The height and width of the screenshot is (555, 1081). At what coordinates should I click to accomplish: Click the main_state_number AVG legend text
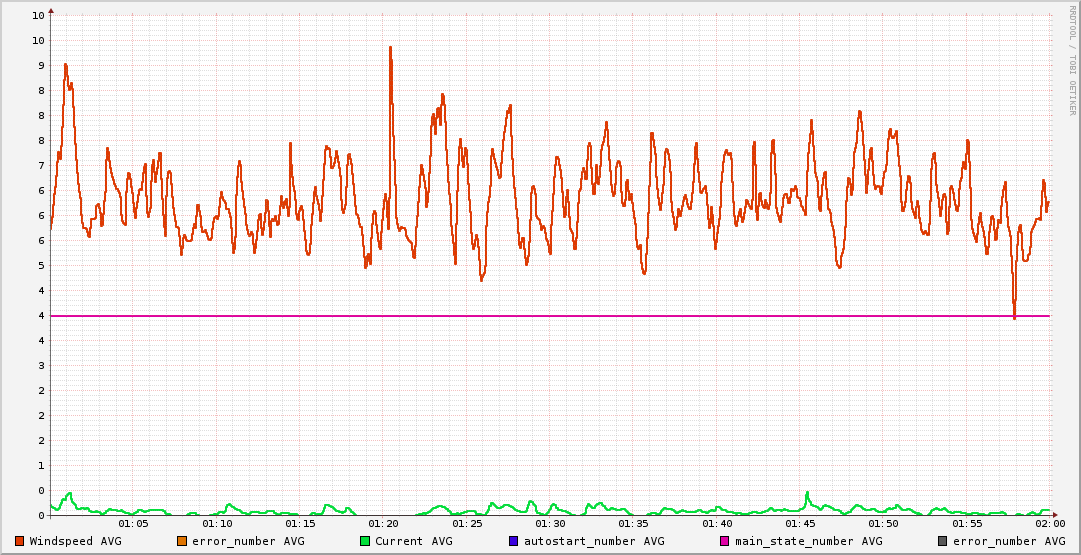pos(809,541)
